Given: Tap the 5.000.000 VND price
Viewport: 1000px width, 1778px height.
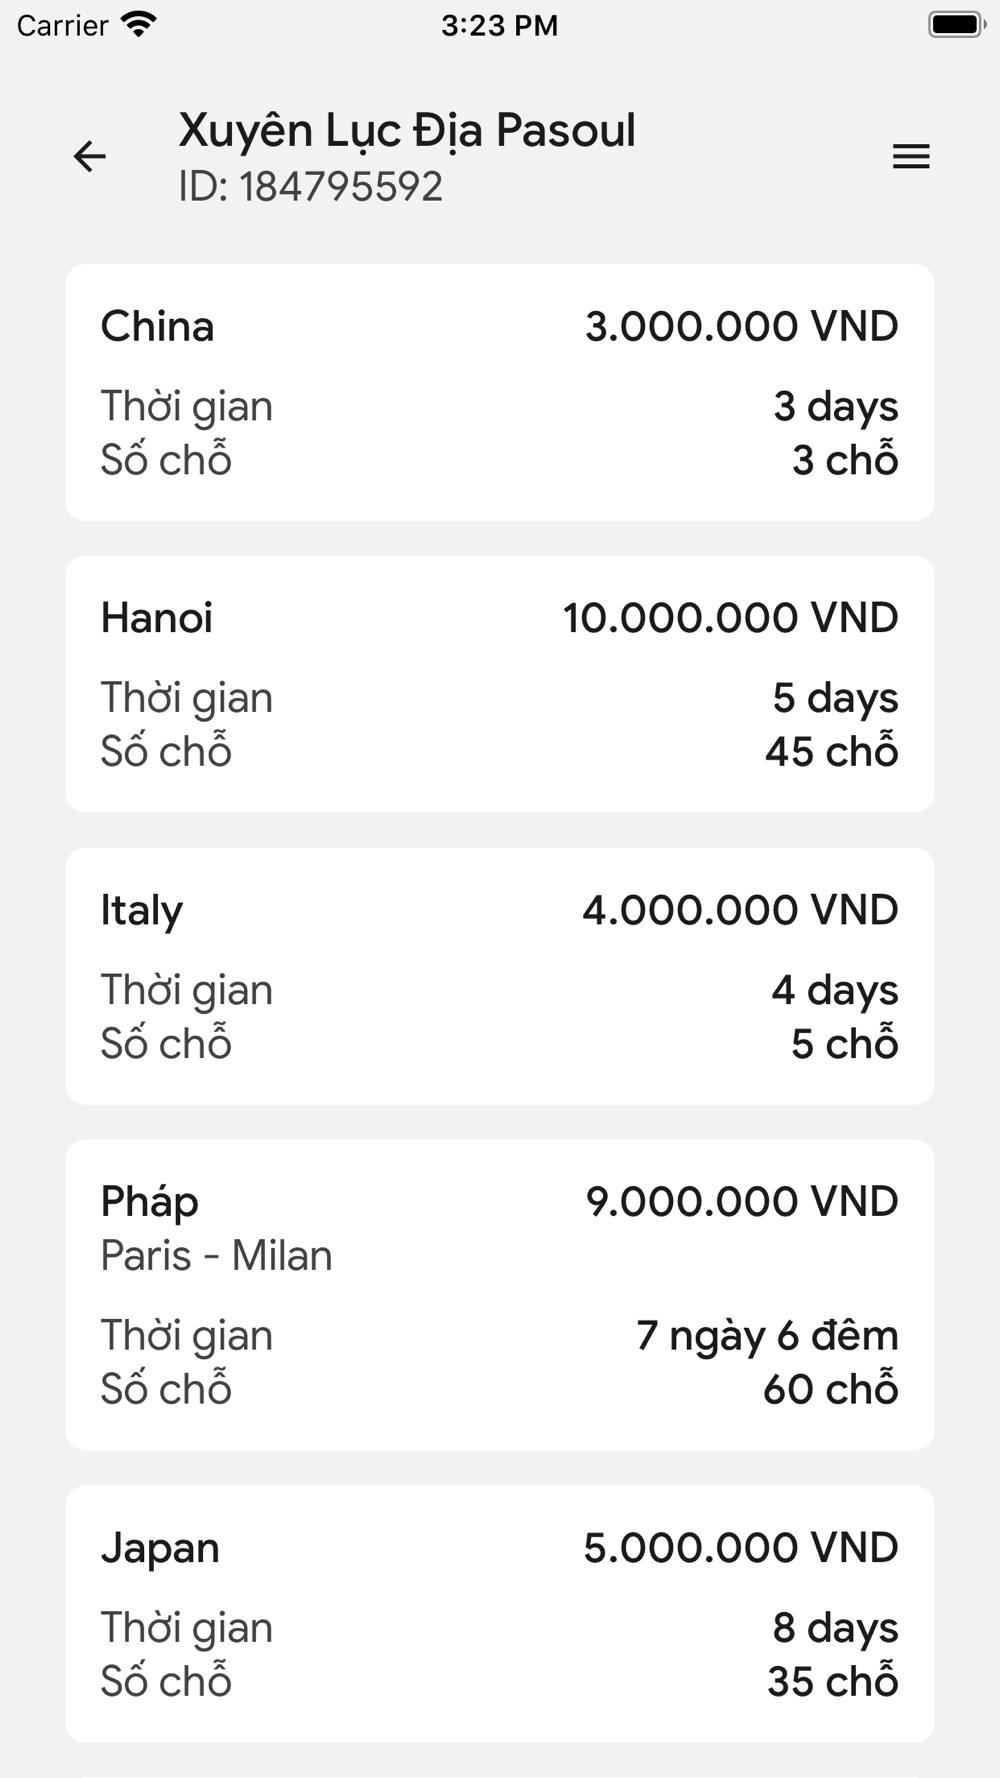Looking at the screenshot, I should 741,1548.
